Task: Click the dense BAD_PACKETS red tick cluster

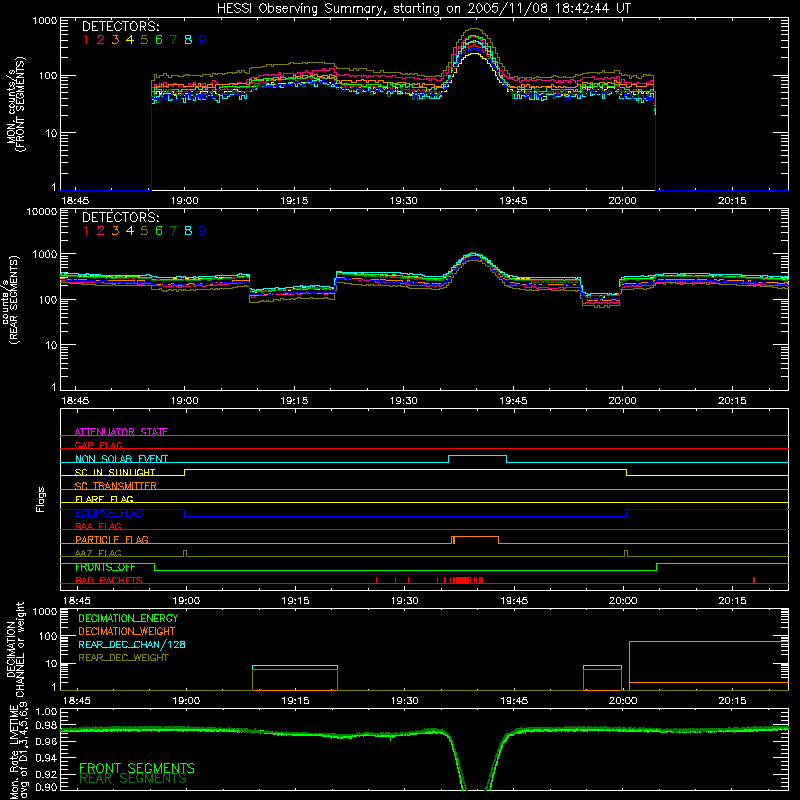Action: click(463, 580)
